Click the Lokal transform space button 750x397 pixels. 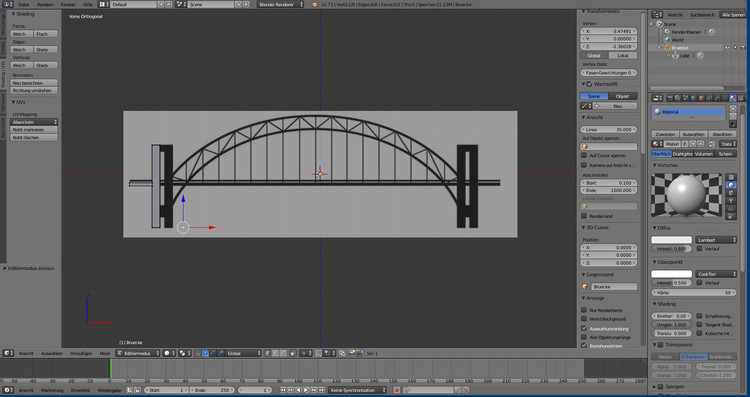623,55
